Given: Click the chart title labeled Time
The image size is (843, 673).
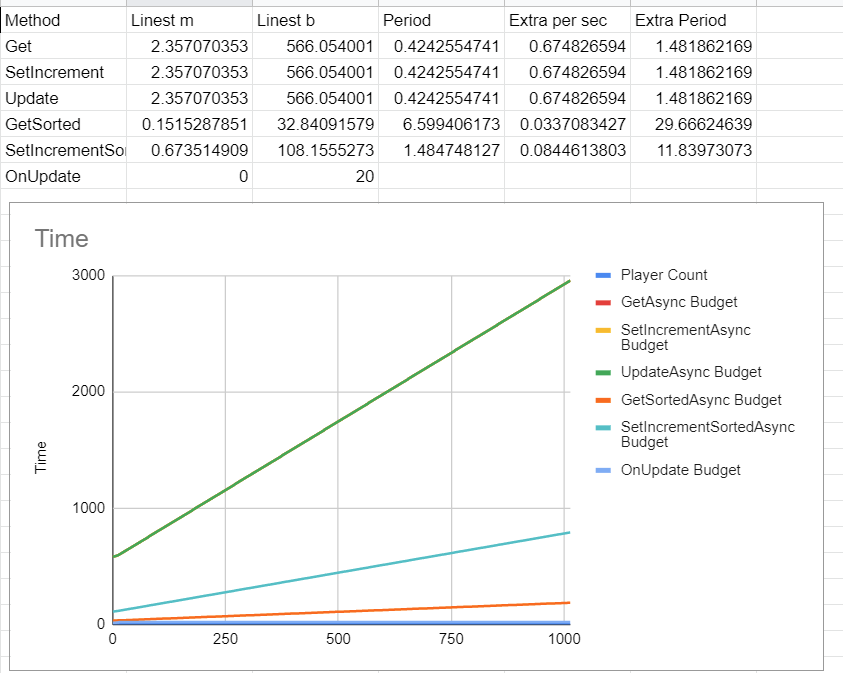Looking at the screenshot, I should point(63,238).
